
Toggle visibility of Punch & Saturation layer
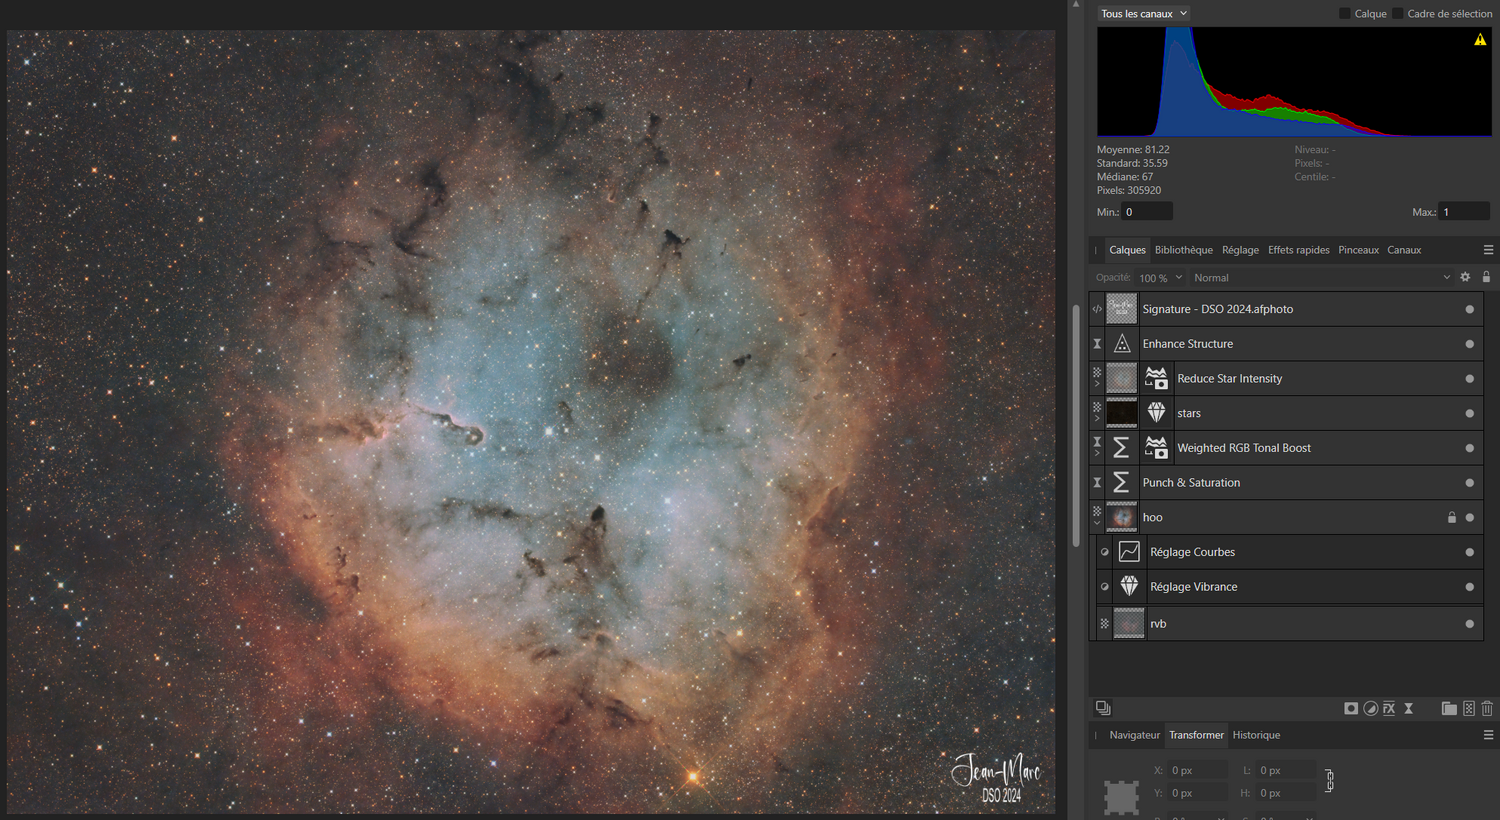click(1469, 483)
